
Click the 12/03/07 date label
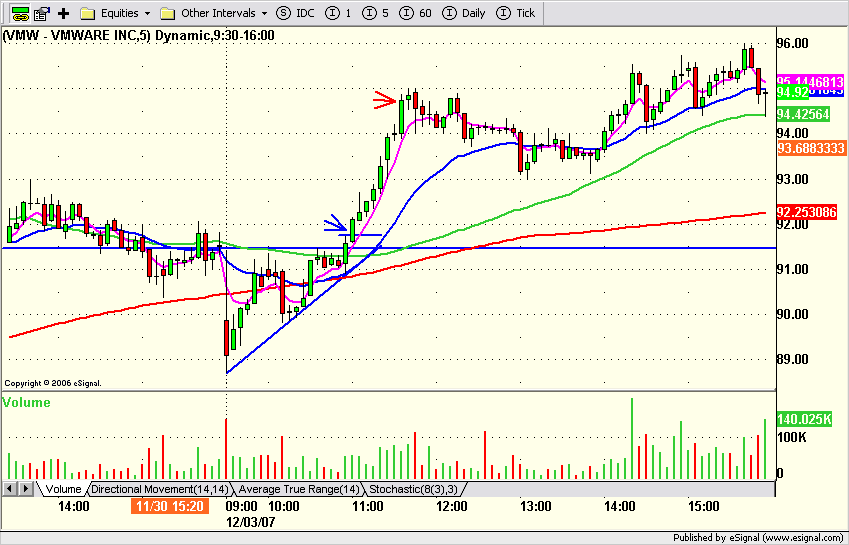click(250, 522)
